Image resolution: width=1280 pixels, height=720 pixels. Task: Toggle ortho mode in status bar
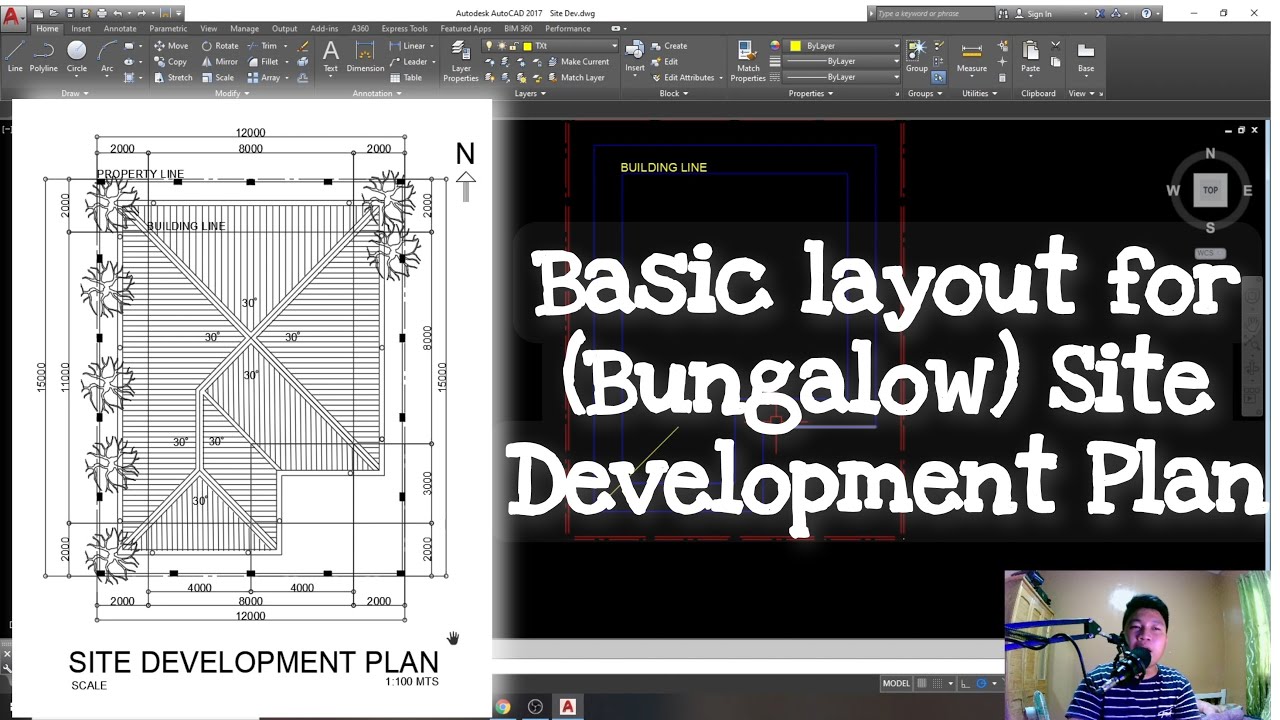coord(966,684)
